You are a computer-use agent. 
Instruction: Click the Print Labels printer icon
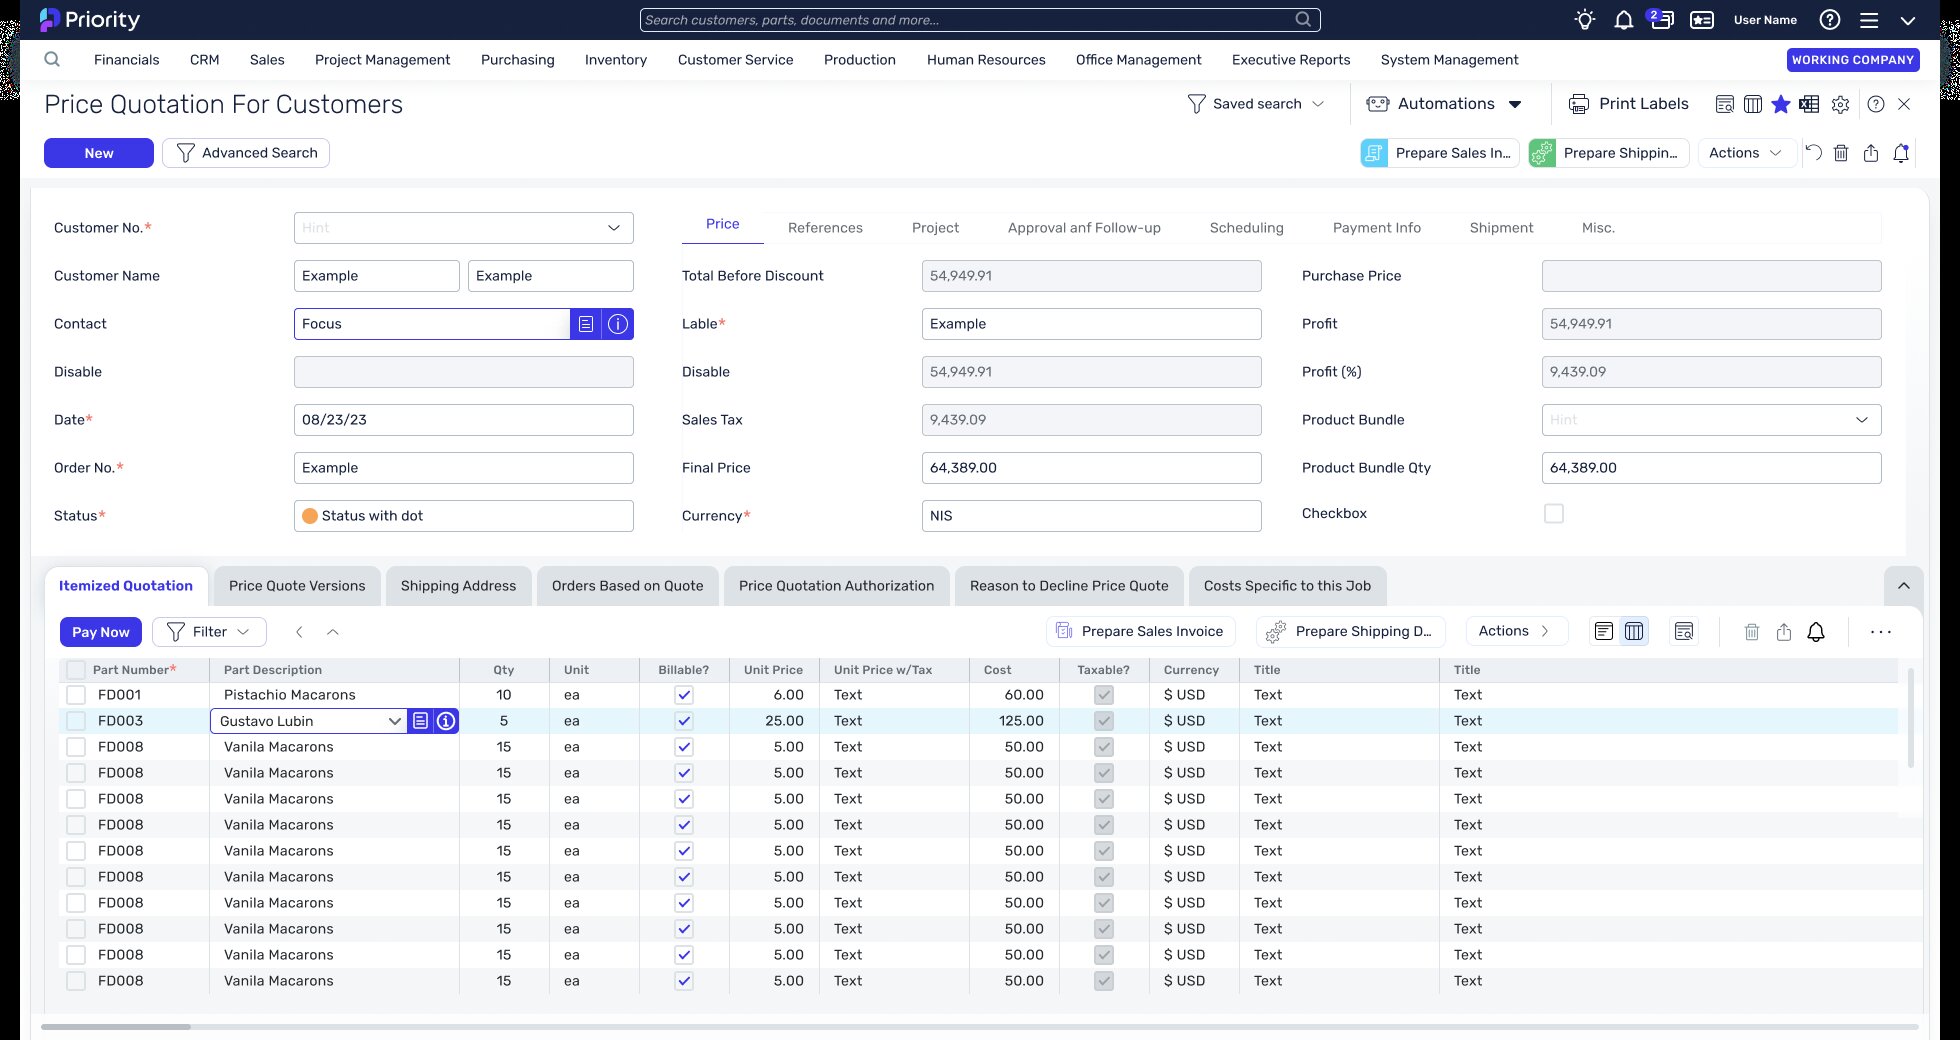1579,104
